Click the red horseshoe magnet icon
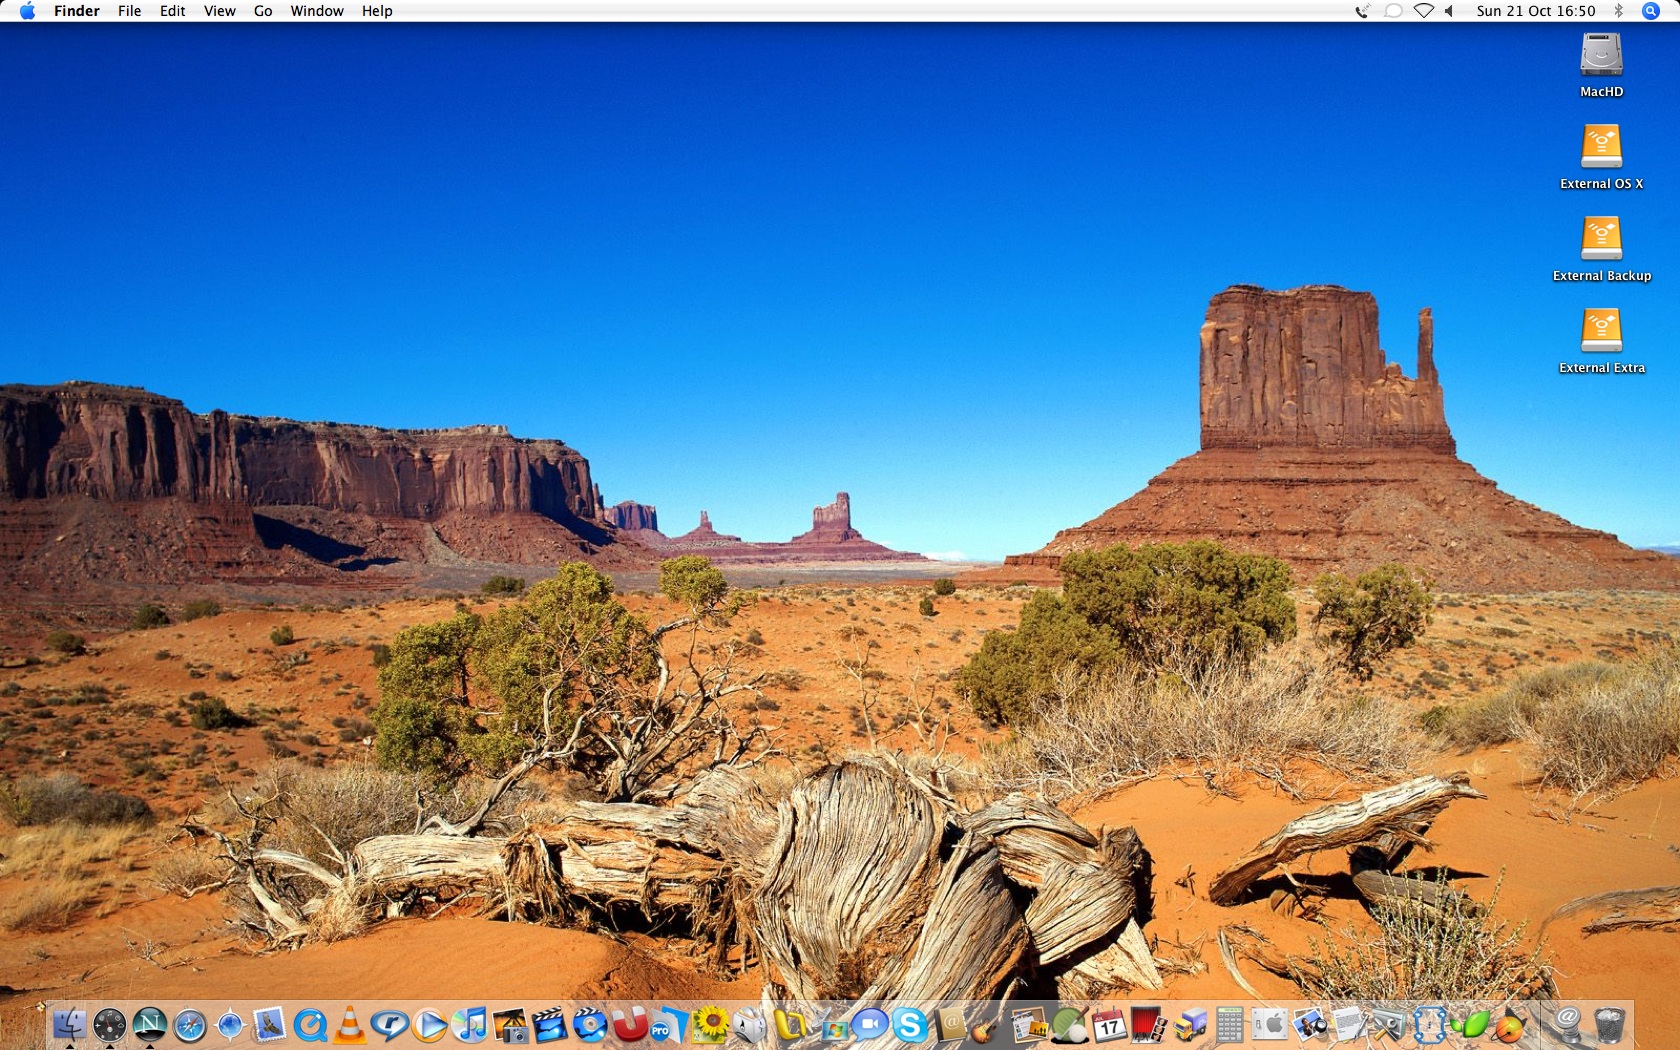 pos(629,1025)
